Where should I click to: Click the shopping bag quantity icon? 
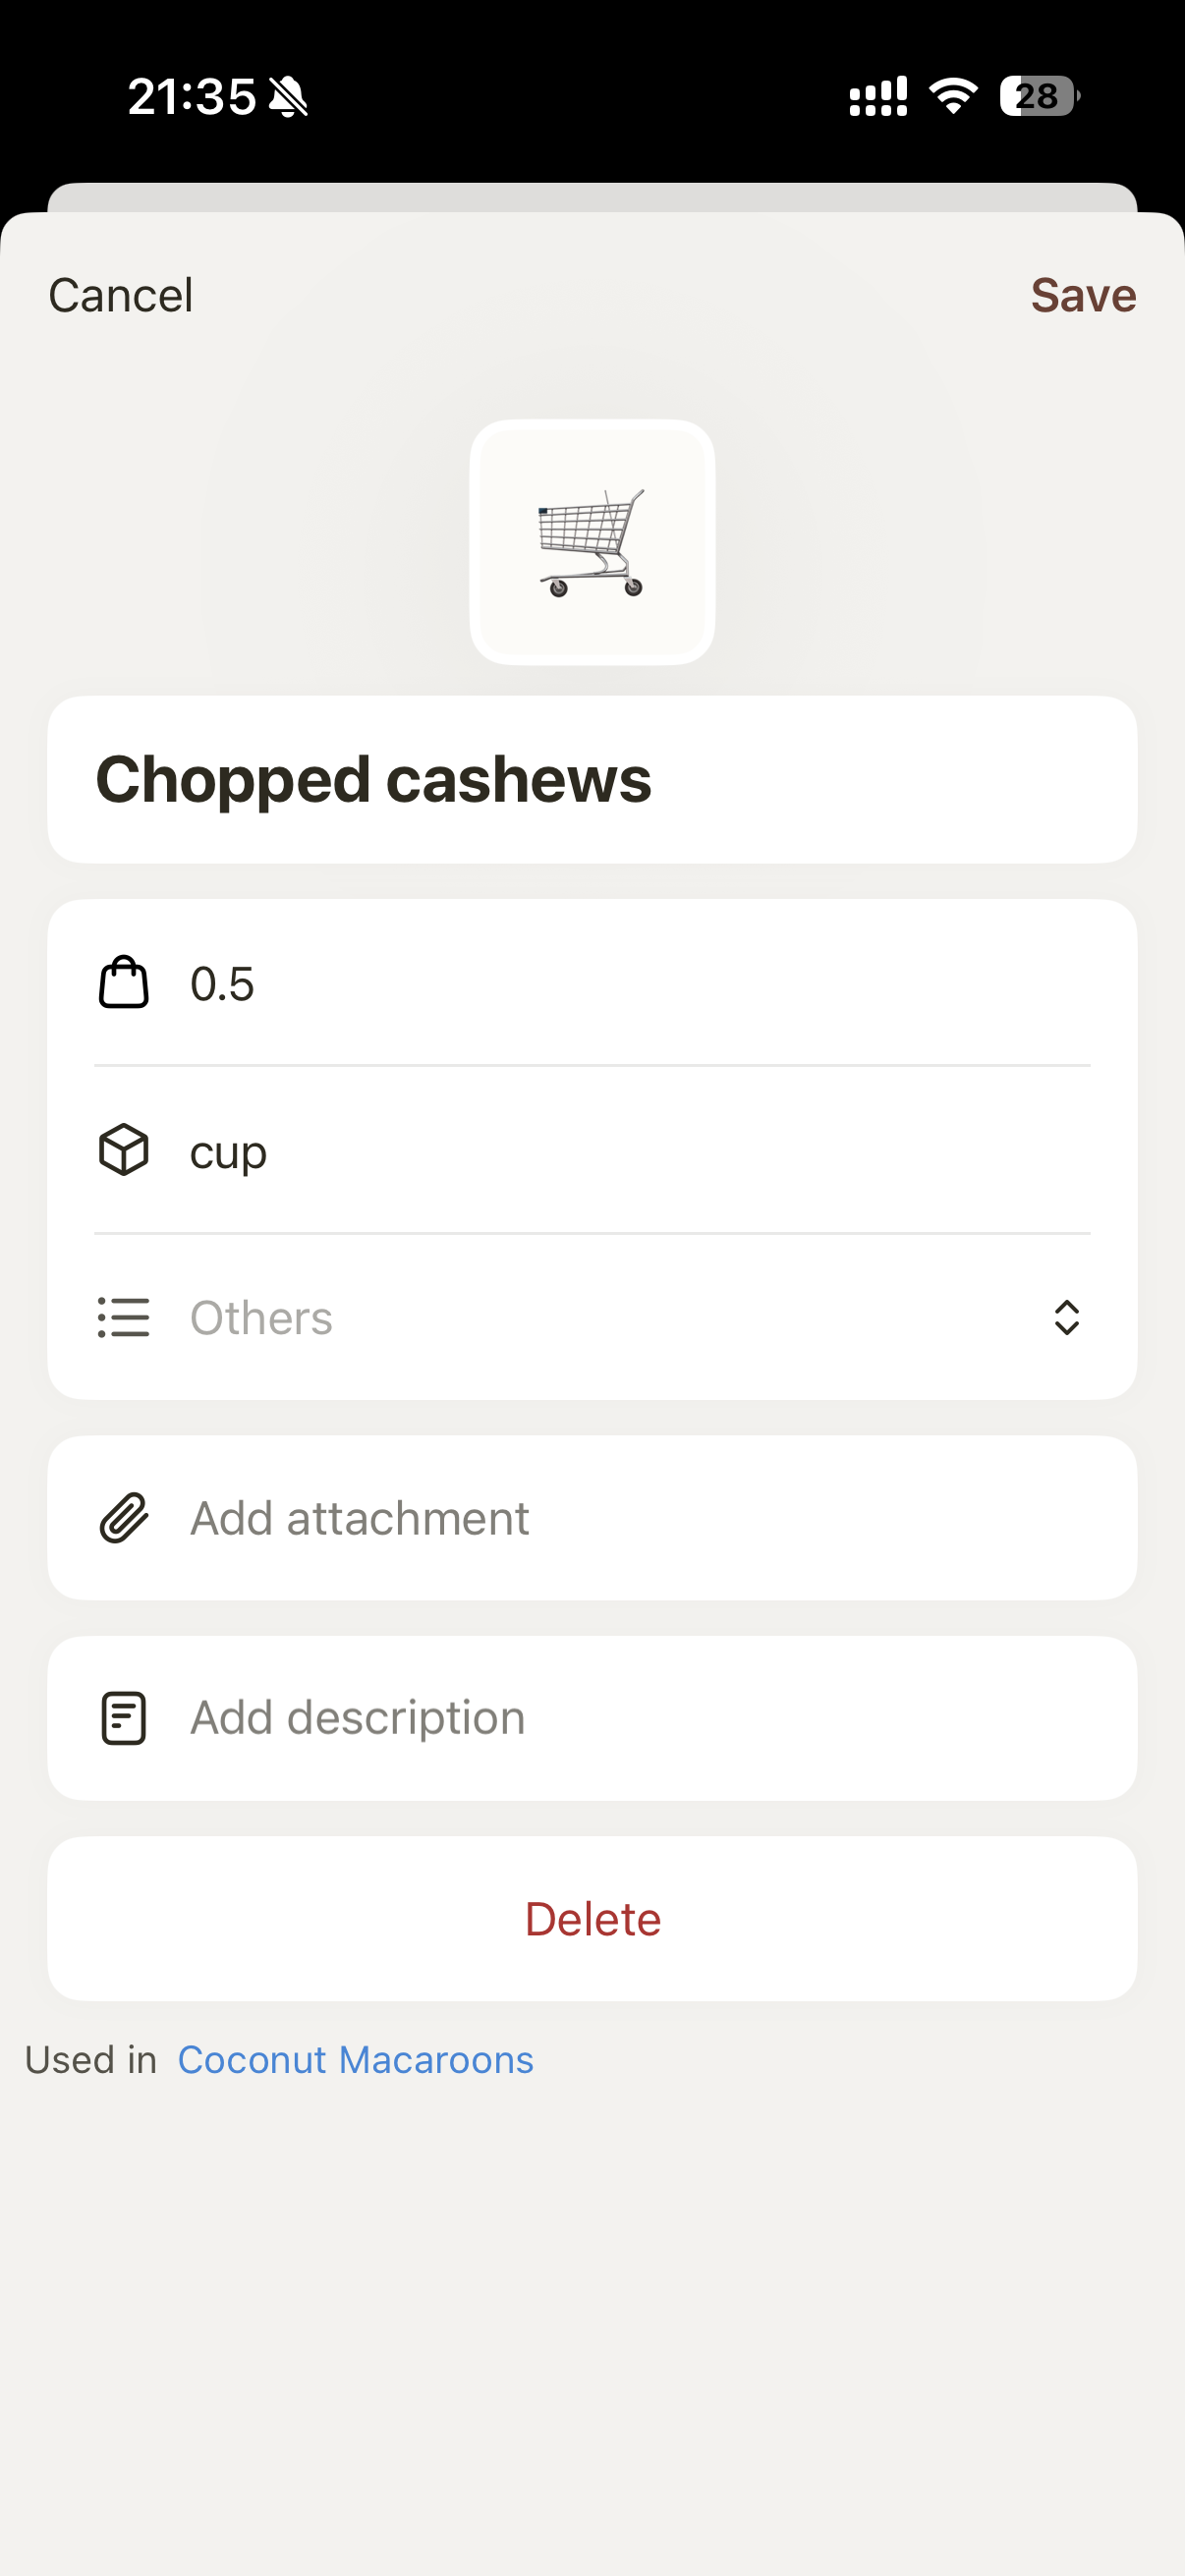click(124, 983)
